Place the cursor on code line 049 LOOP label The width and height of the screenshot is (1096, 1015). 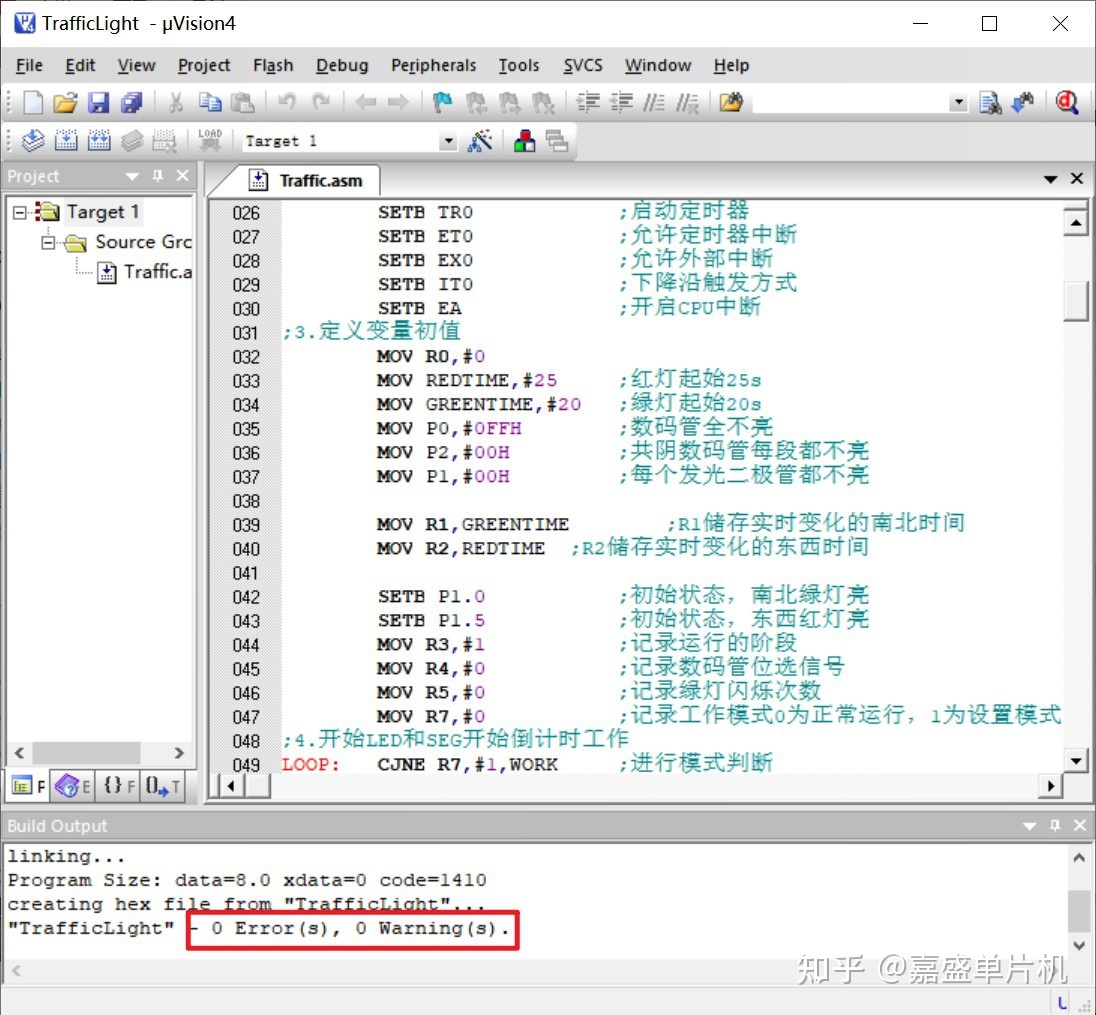click(310, 764)
